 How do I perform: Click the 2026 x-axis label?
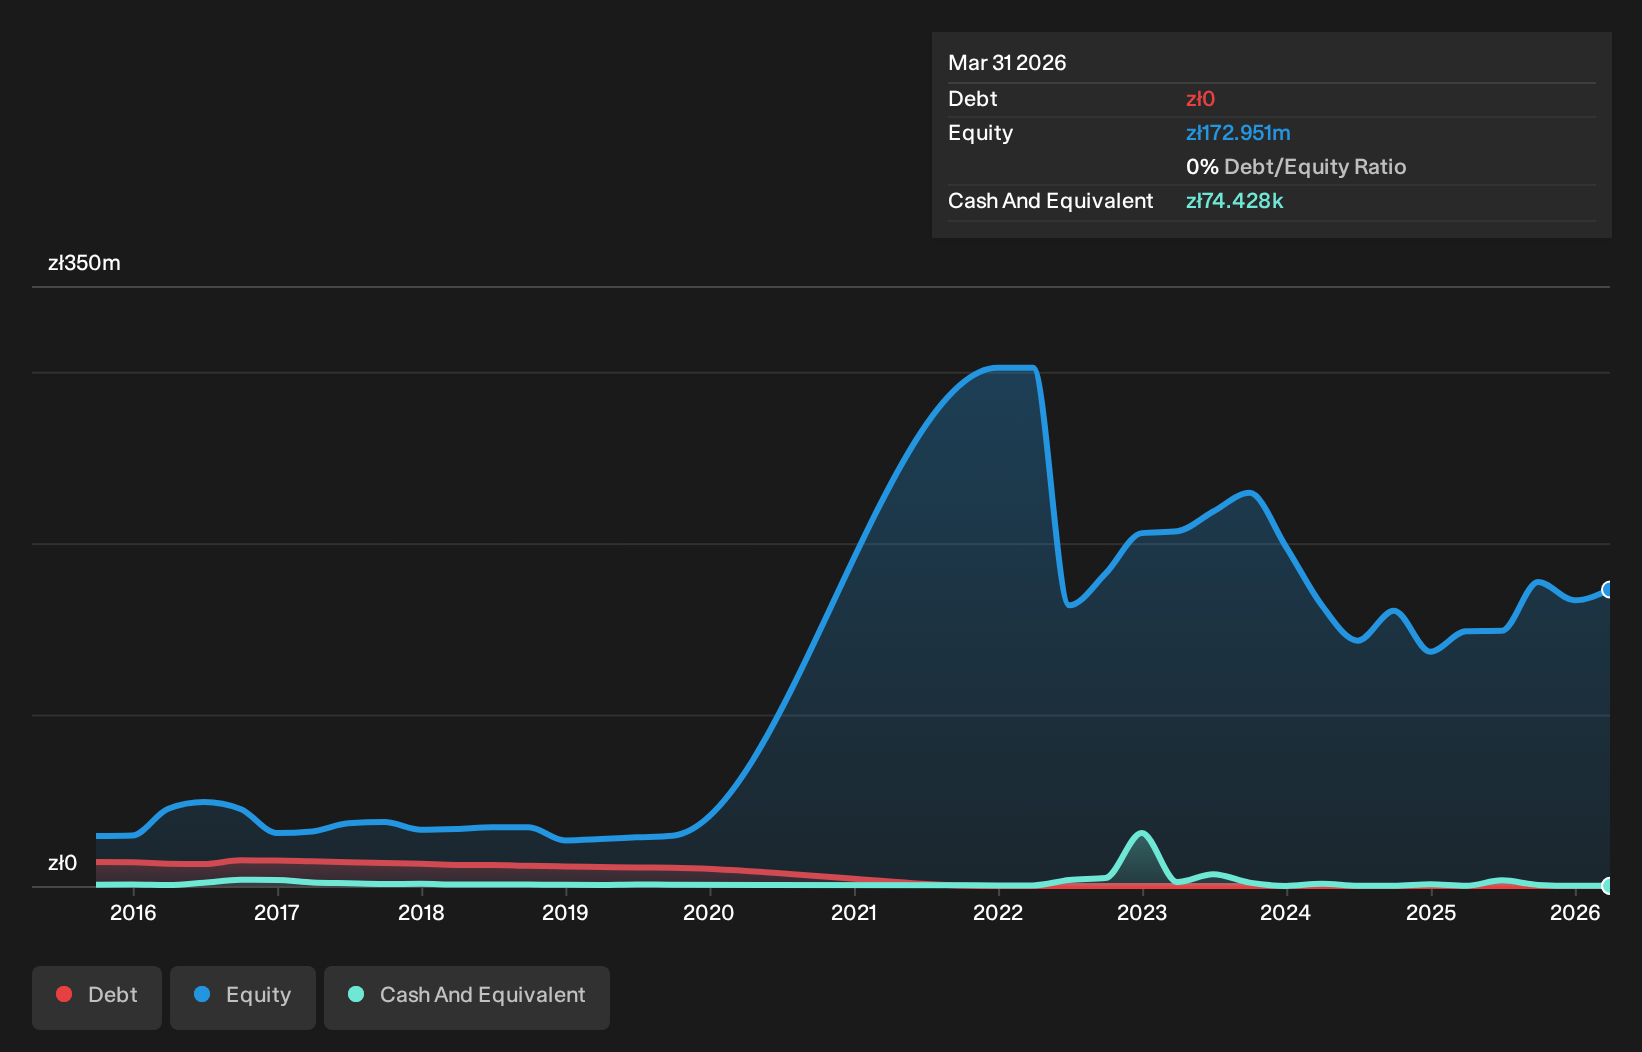pos(1575,913)
